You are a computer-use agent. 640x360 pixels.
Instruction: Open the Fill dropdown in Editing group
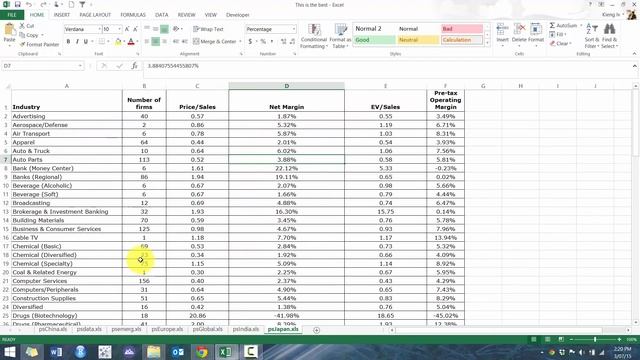558,35
